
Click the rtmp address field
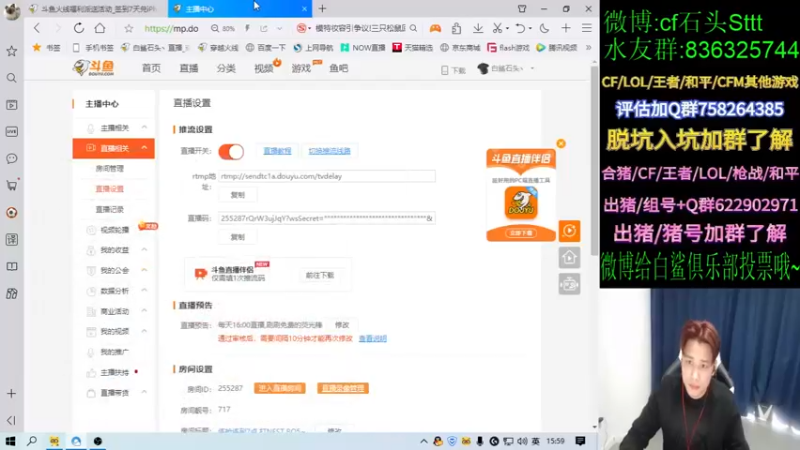coord(327,176)
